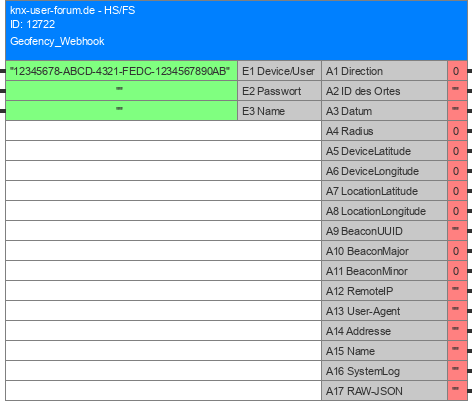
Task: Select the E1 Device/User input value field
Action: coord(121,71)
